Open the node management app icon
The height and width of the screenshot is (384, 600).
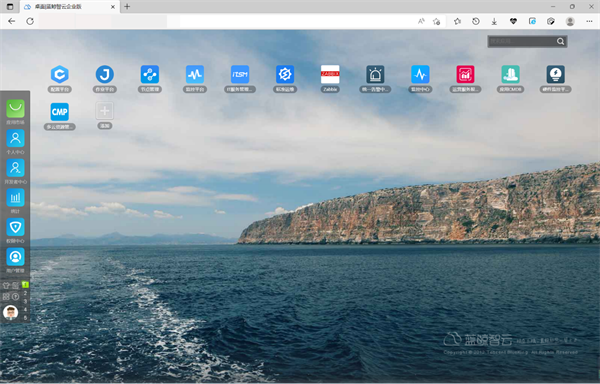(x=150, y=75)
